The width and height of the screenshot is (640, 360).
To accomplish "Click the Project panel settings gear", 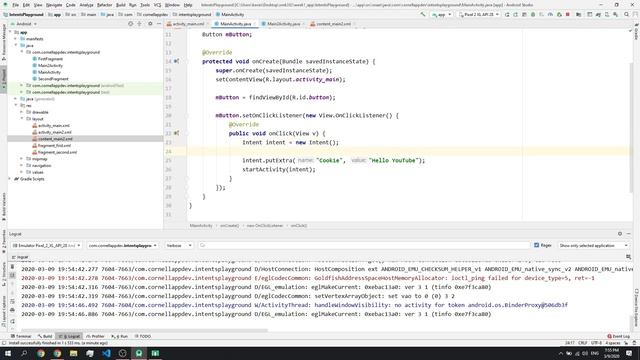I will tap(150, 24).
